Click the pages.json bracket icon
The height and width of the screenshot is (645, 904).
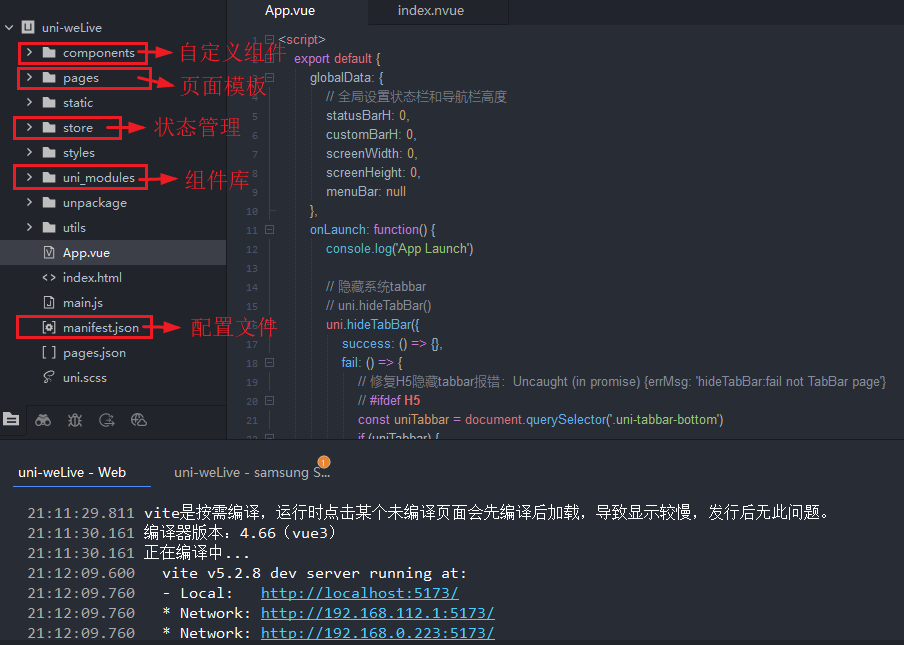pyautogui.click(x=49, y=352)
